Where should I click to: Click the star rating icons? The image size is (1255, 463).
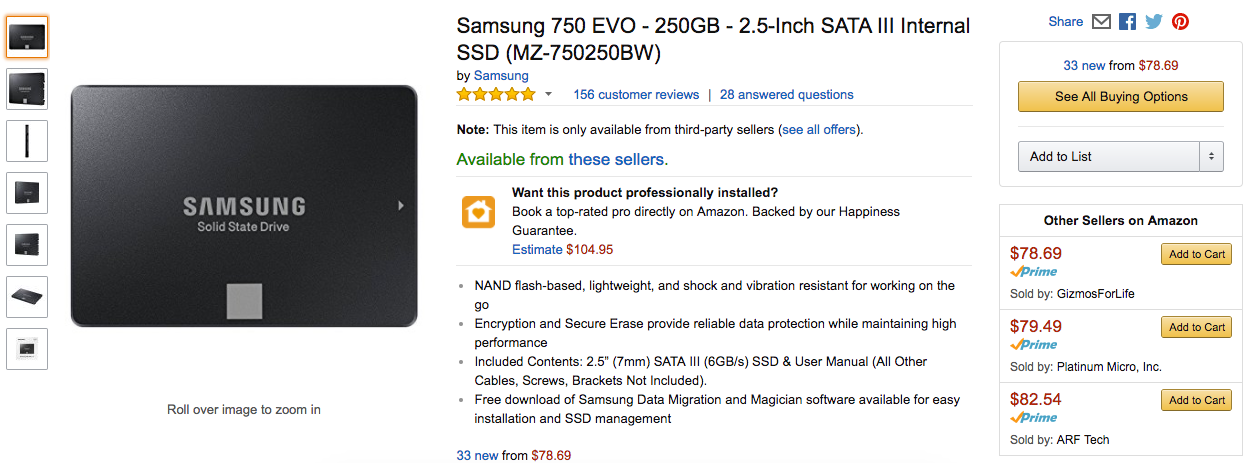pos(496,95)
